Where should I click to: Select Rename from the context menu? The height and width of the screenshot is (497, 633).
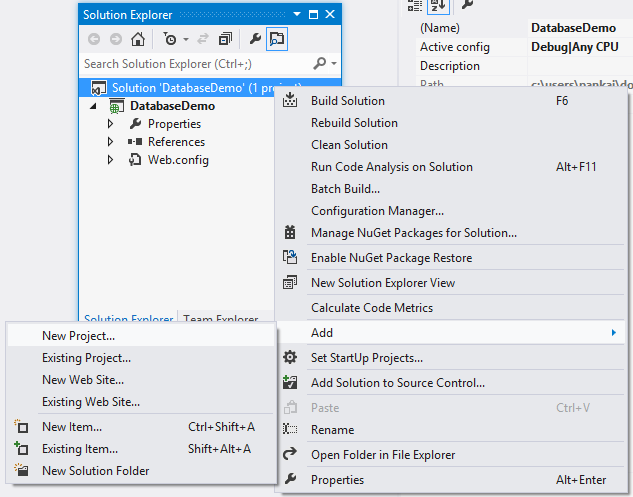point(451,430)
